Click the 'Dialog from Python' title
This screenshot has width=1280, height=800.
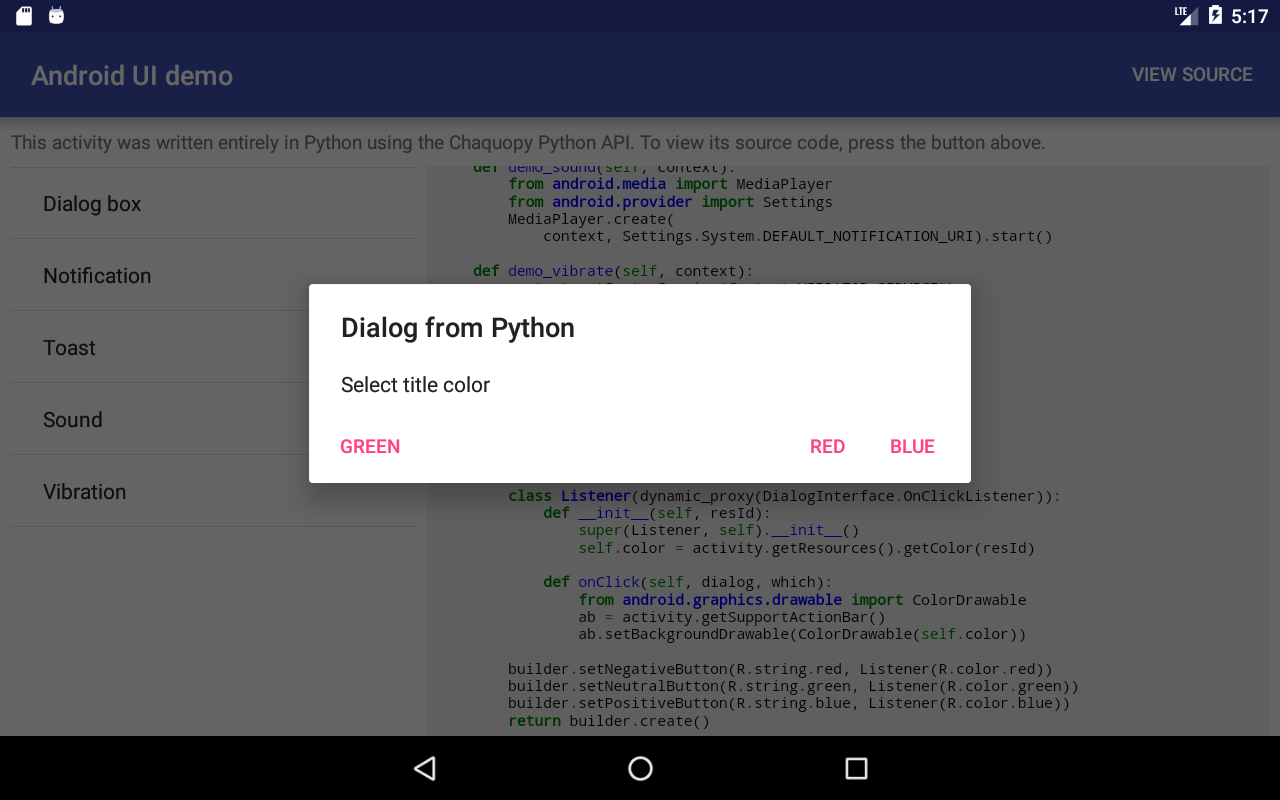point(458,328)
